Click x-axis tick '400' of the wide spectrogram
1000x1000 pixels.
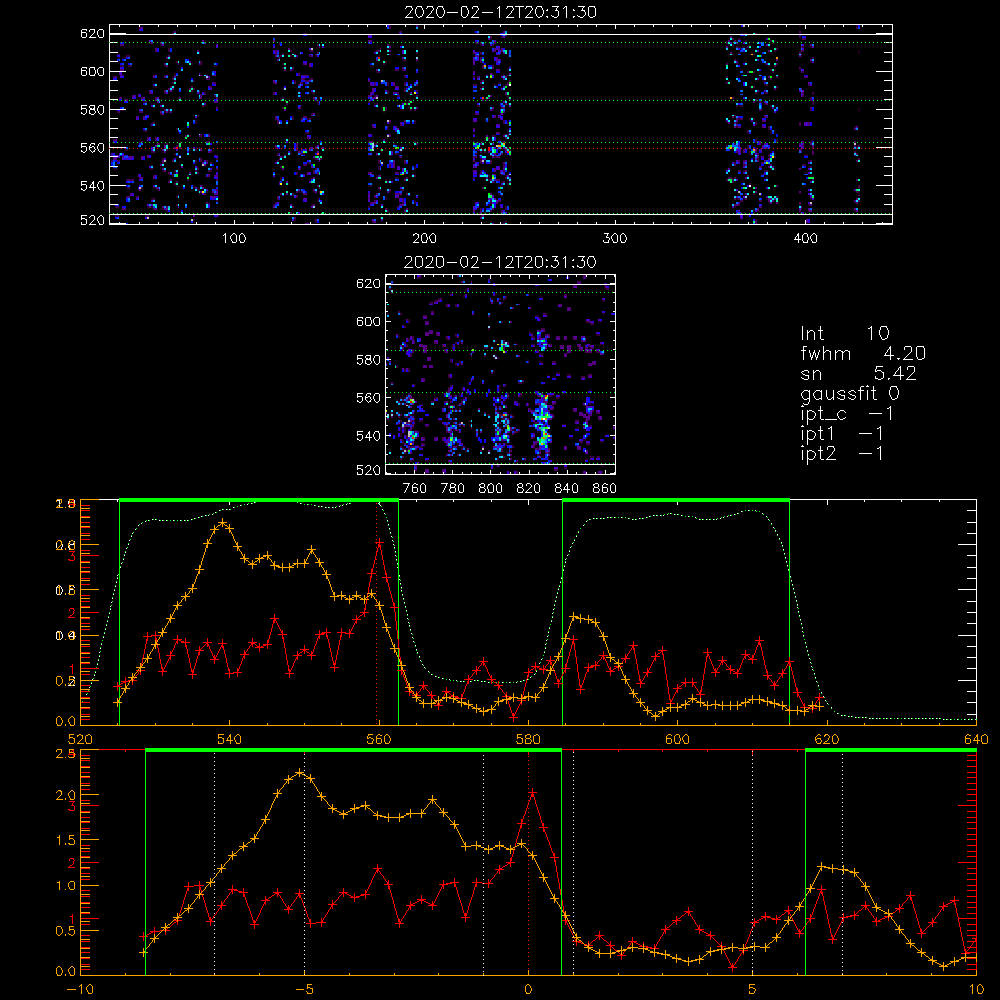(805, 239)
